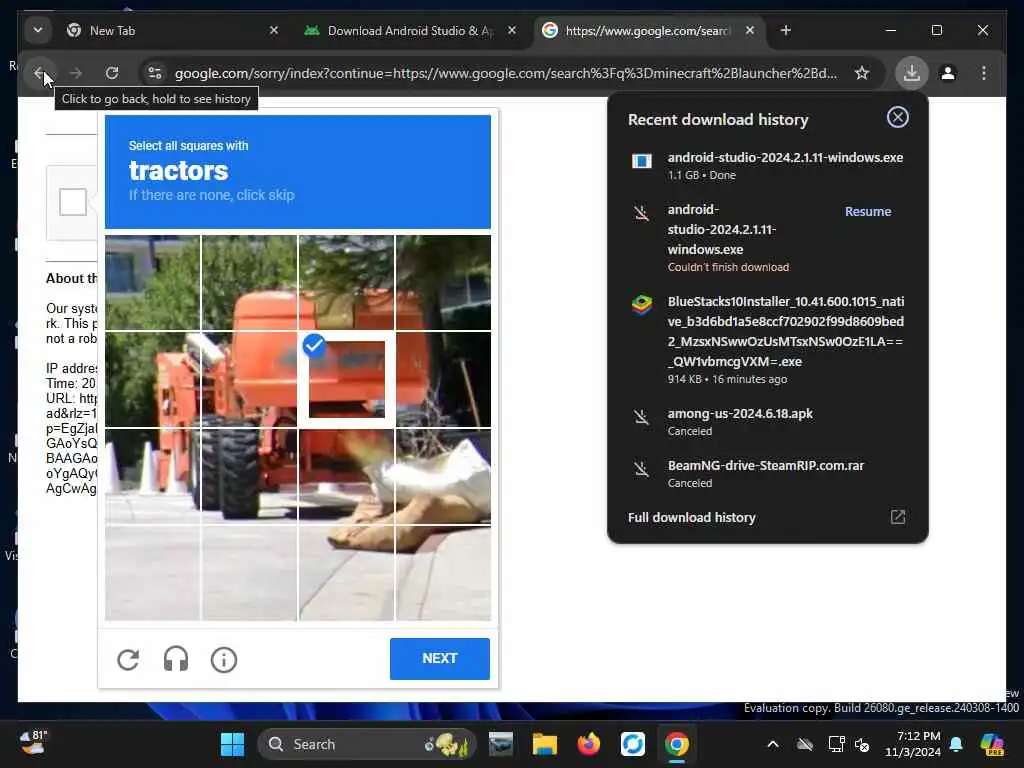Select the canceled among-us-2024.6.18.apk entry
Viewport: 1024px width, 768px height.
pyautogui.click(x=767, y=421)
